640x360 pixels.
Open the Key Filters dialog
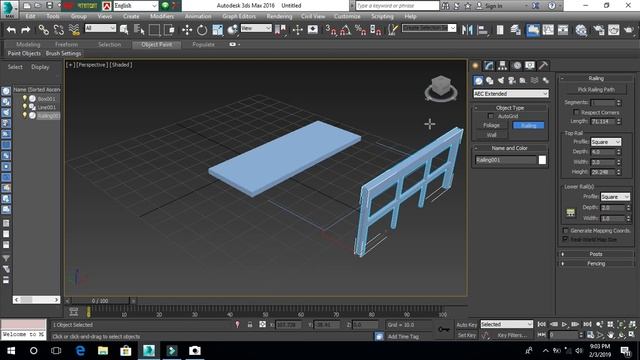click(x=512, y=335)
